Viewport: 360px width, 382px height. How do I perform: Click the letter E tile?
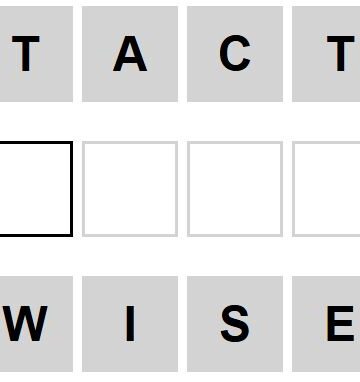[326, 324]
